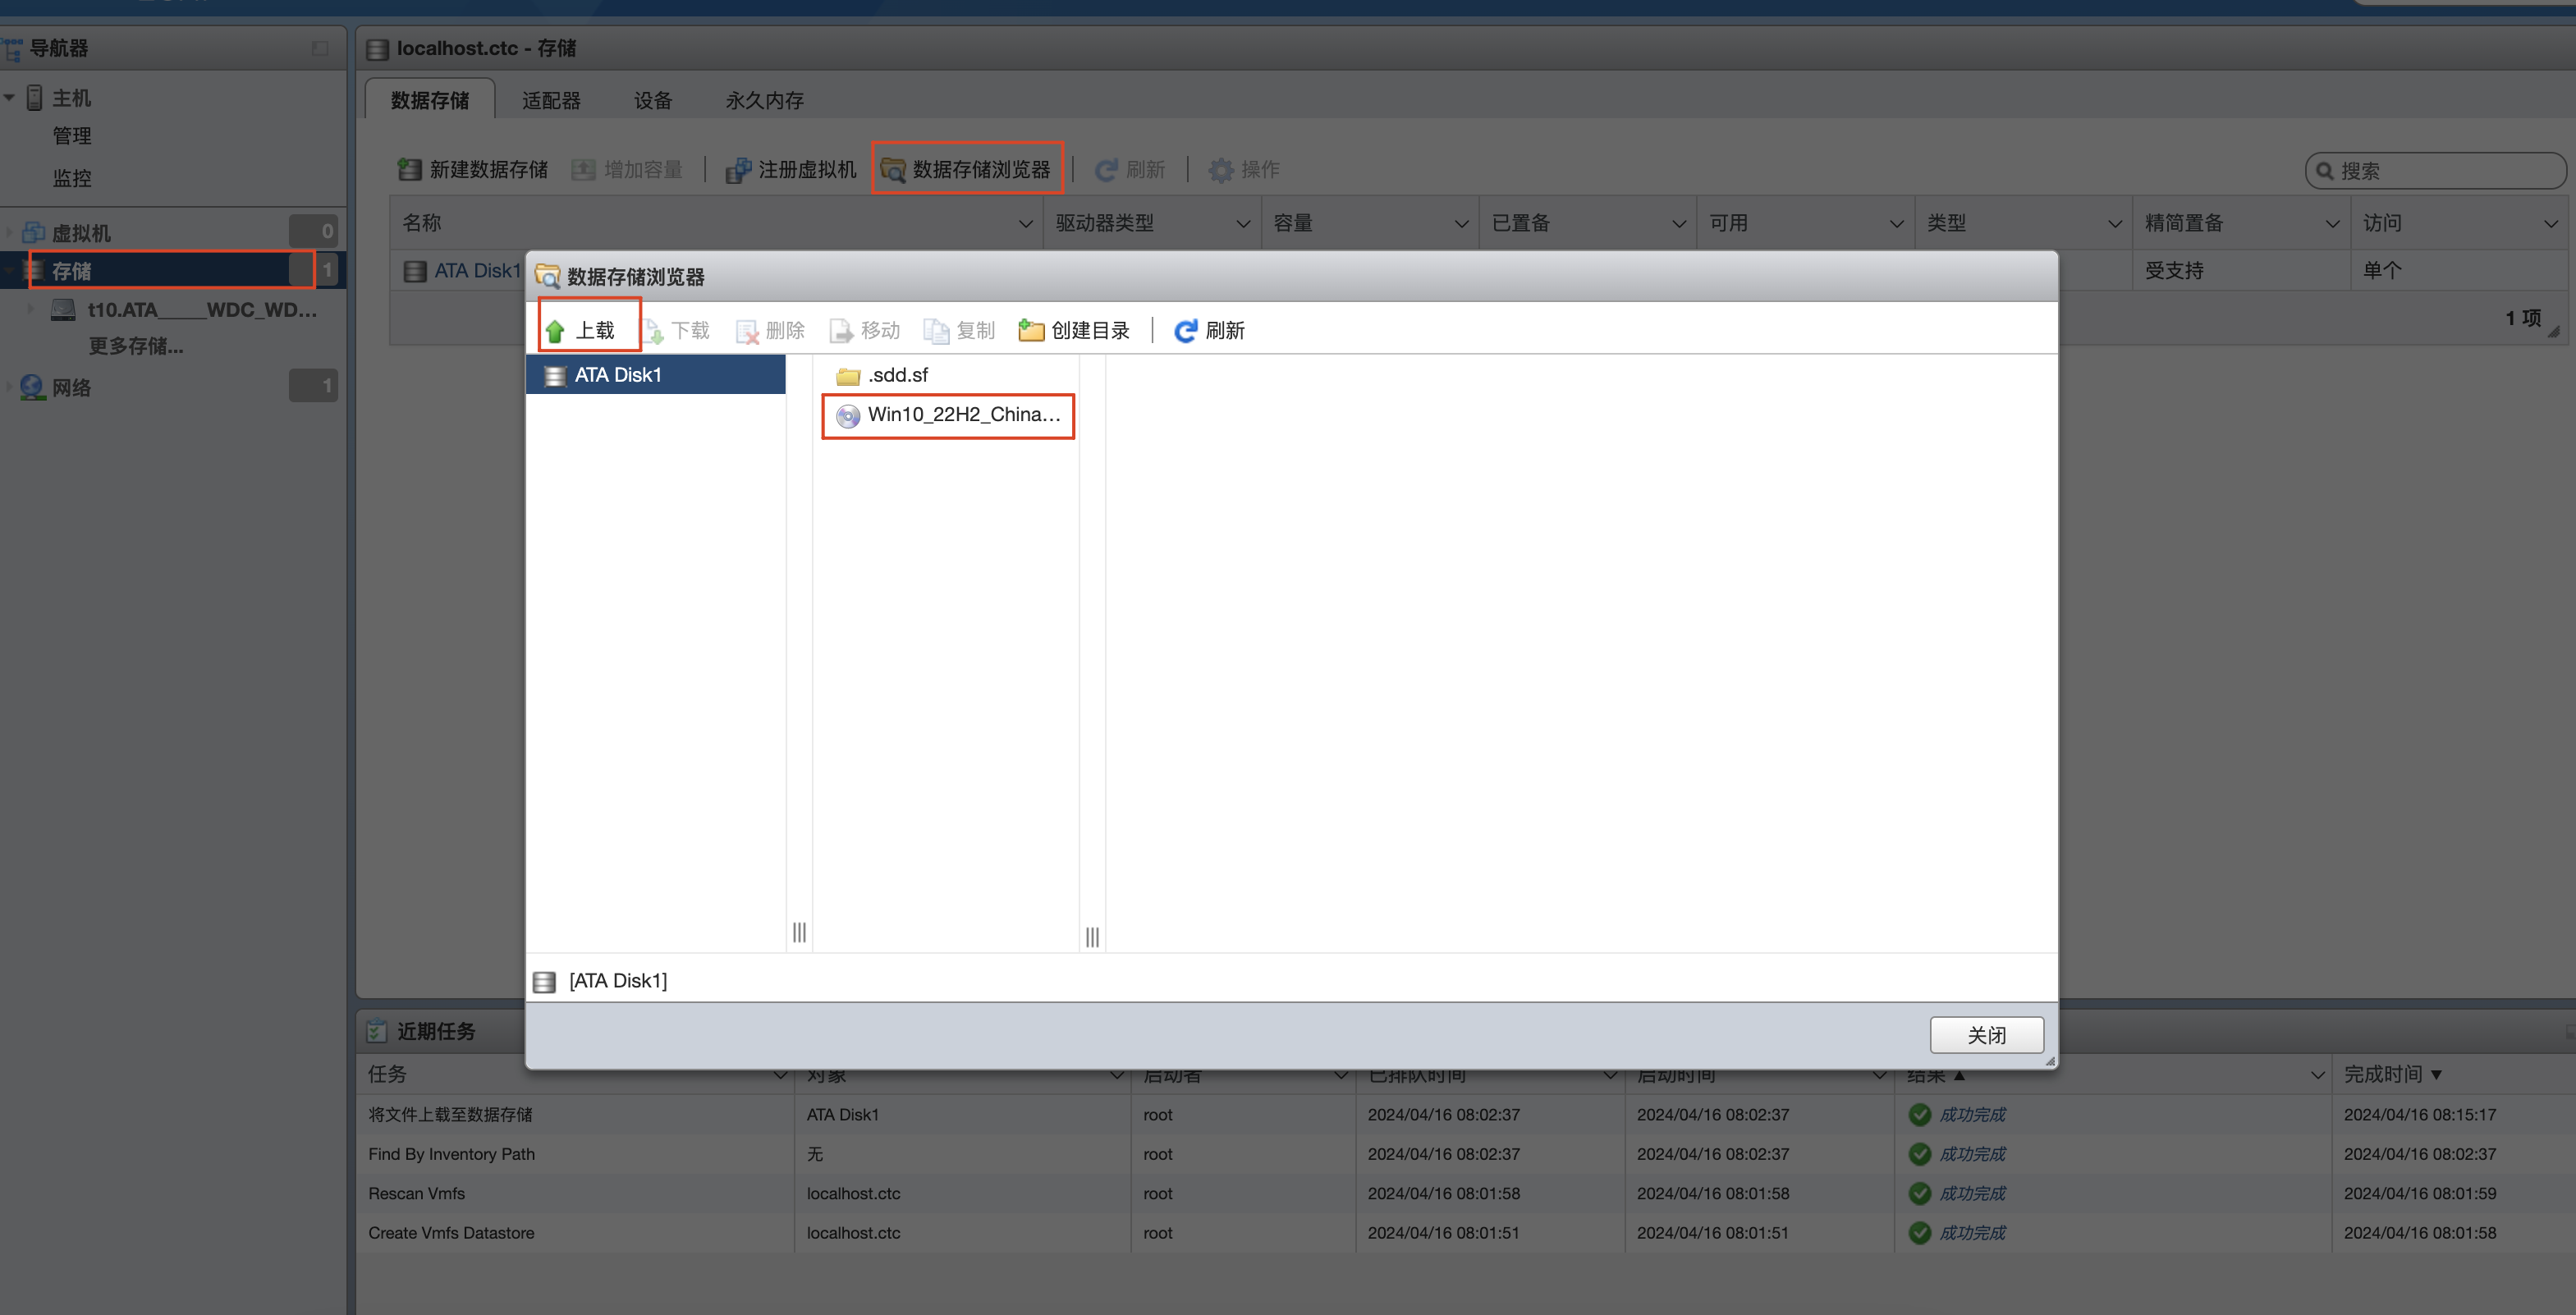Open the Name column dropdown arrow

coord(1025,224)
